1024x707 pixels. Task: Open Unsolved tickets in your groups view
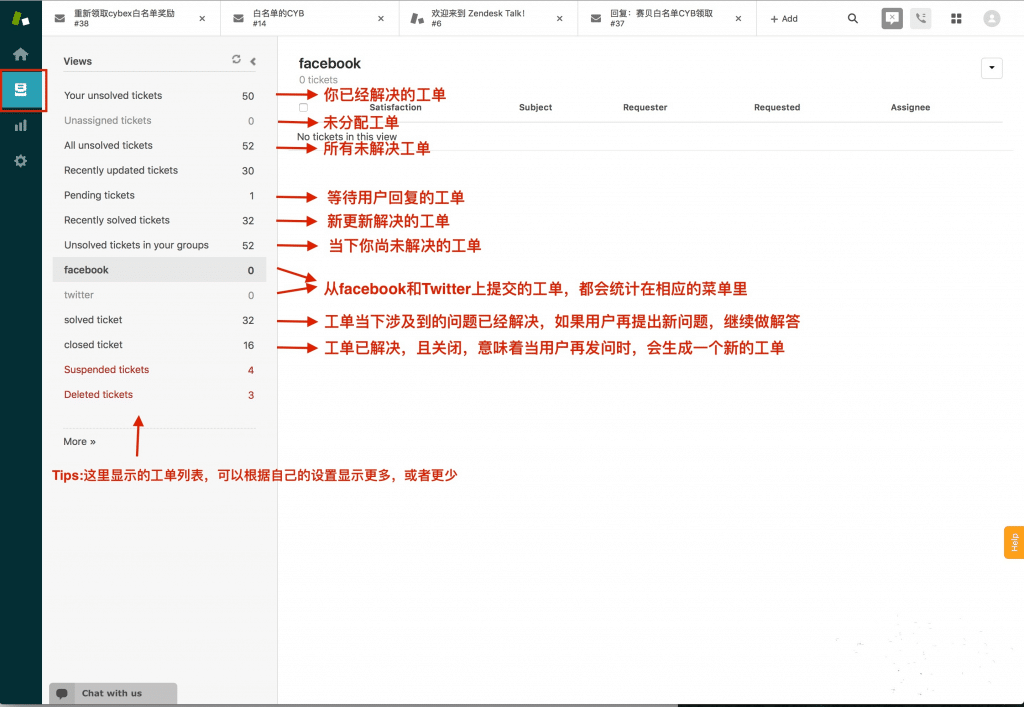coord(159,245)
